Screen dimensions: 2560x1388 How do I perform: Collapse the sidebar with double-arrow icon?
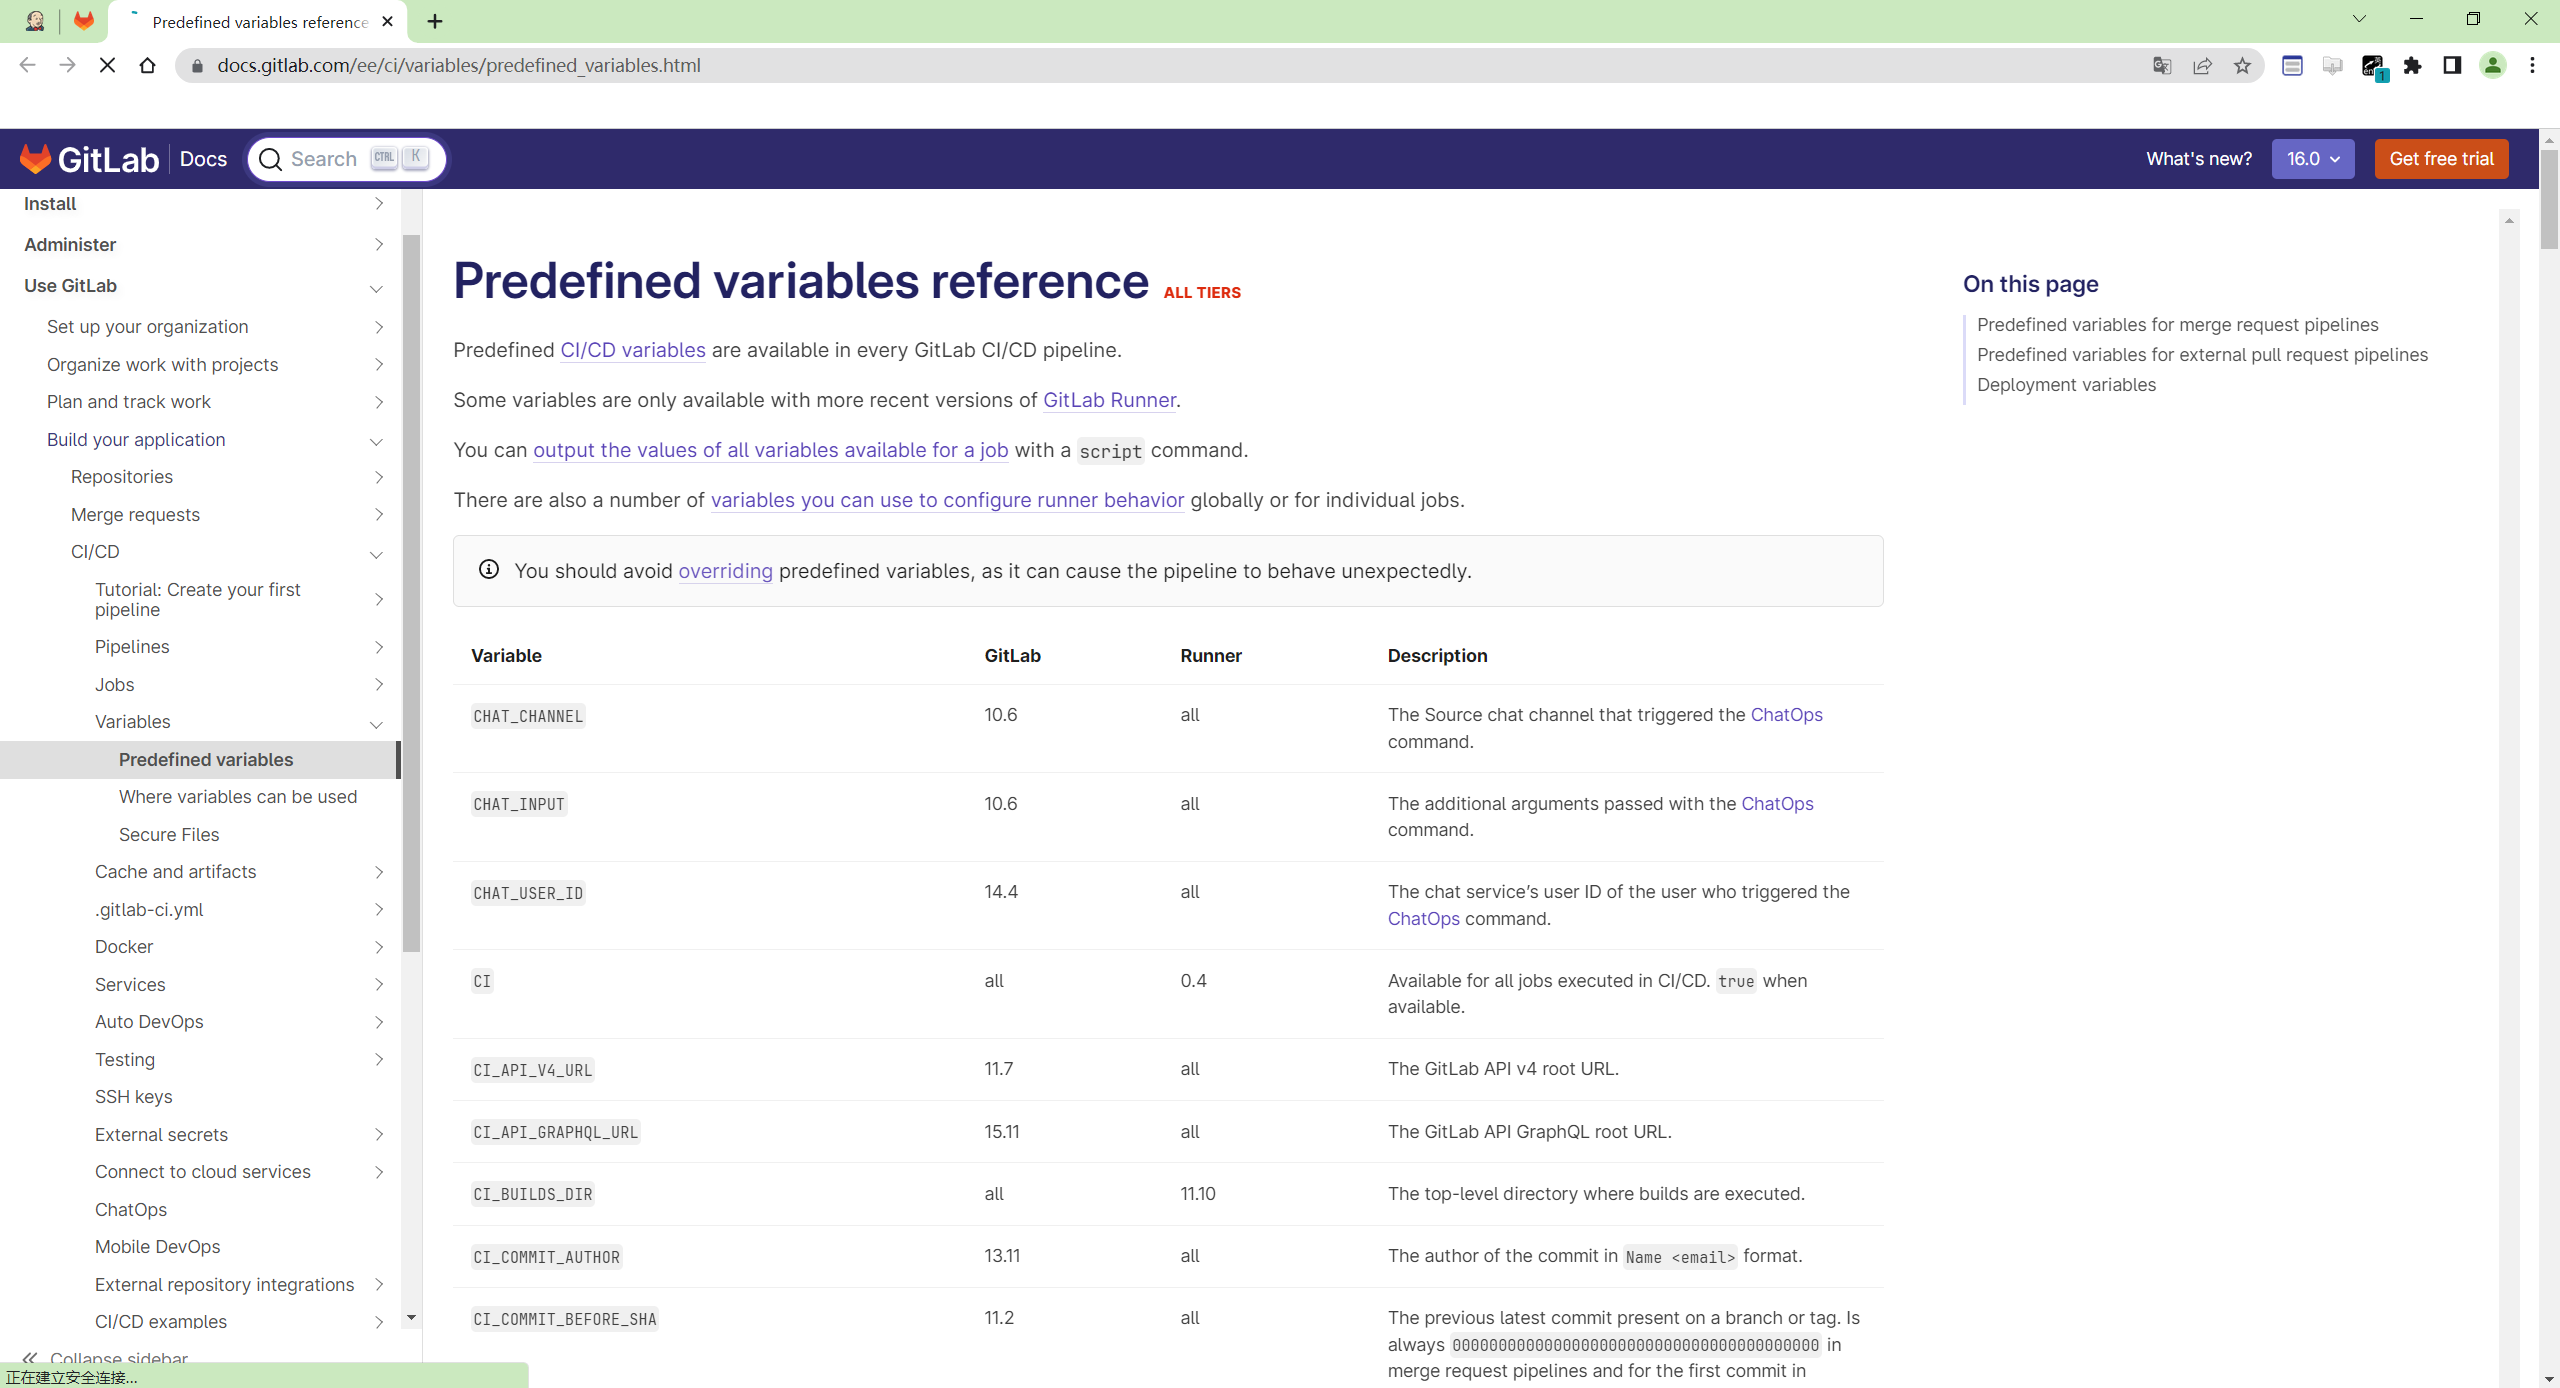pyautogui.click(x=30, y=1358)
